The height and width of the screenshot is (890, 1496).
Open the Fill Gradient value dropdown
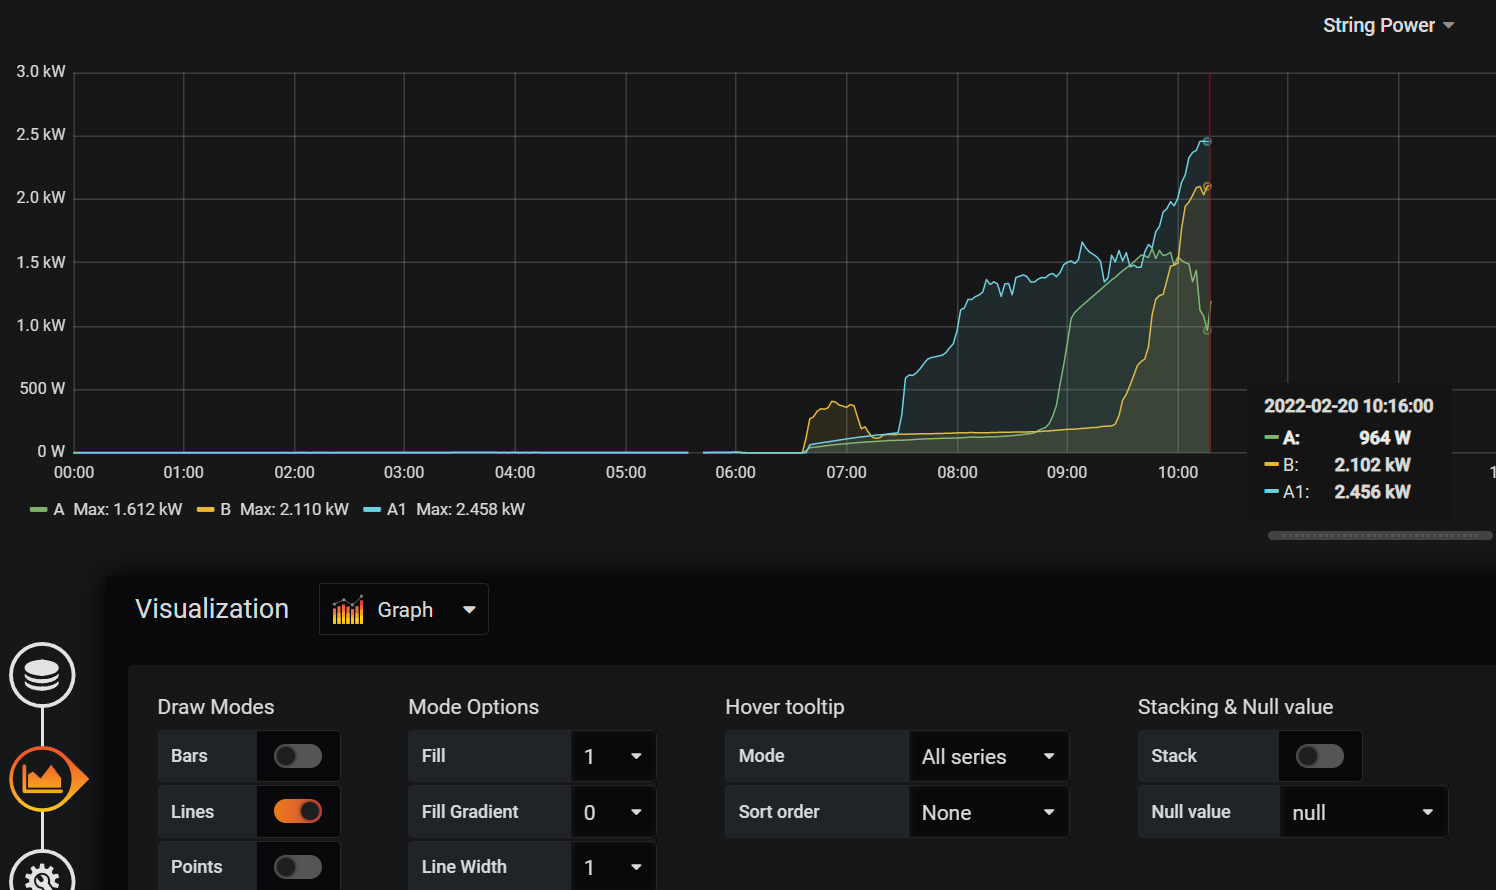[613, 812]
